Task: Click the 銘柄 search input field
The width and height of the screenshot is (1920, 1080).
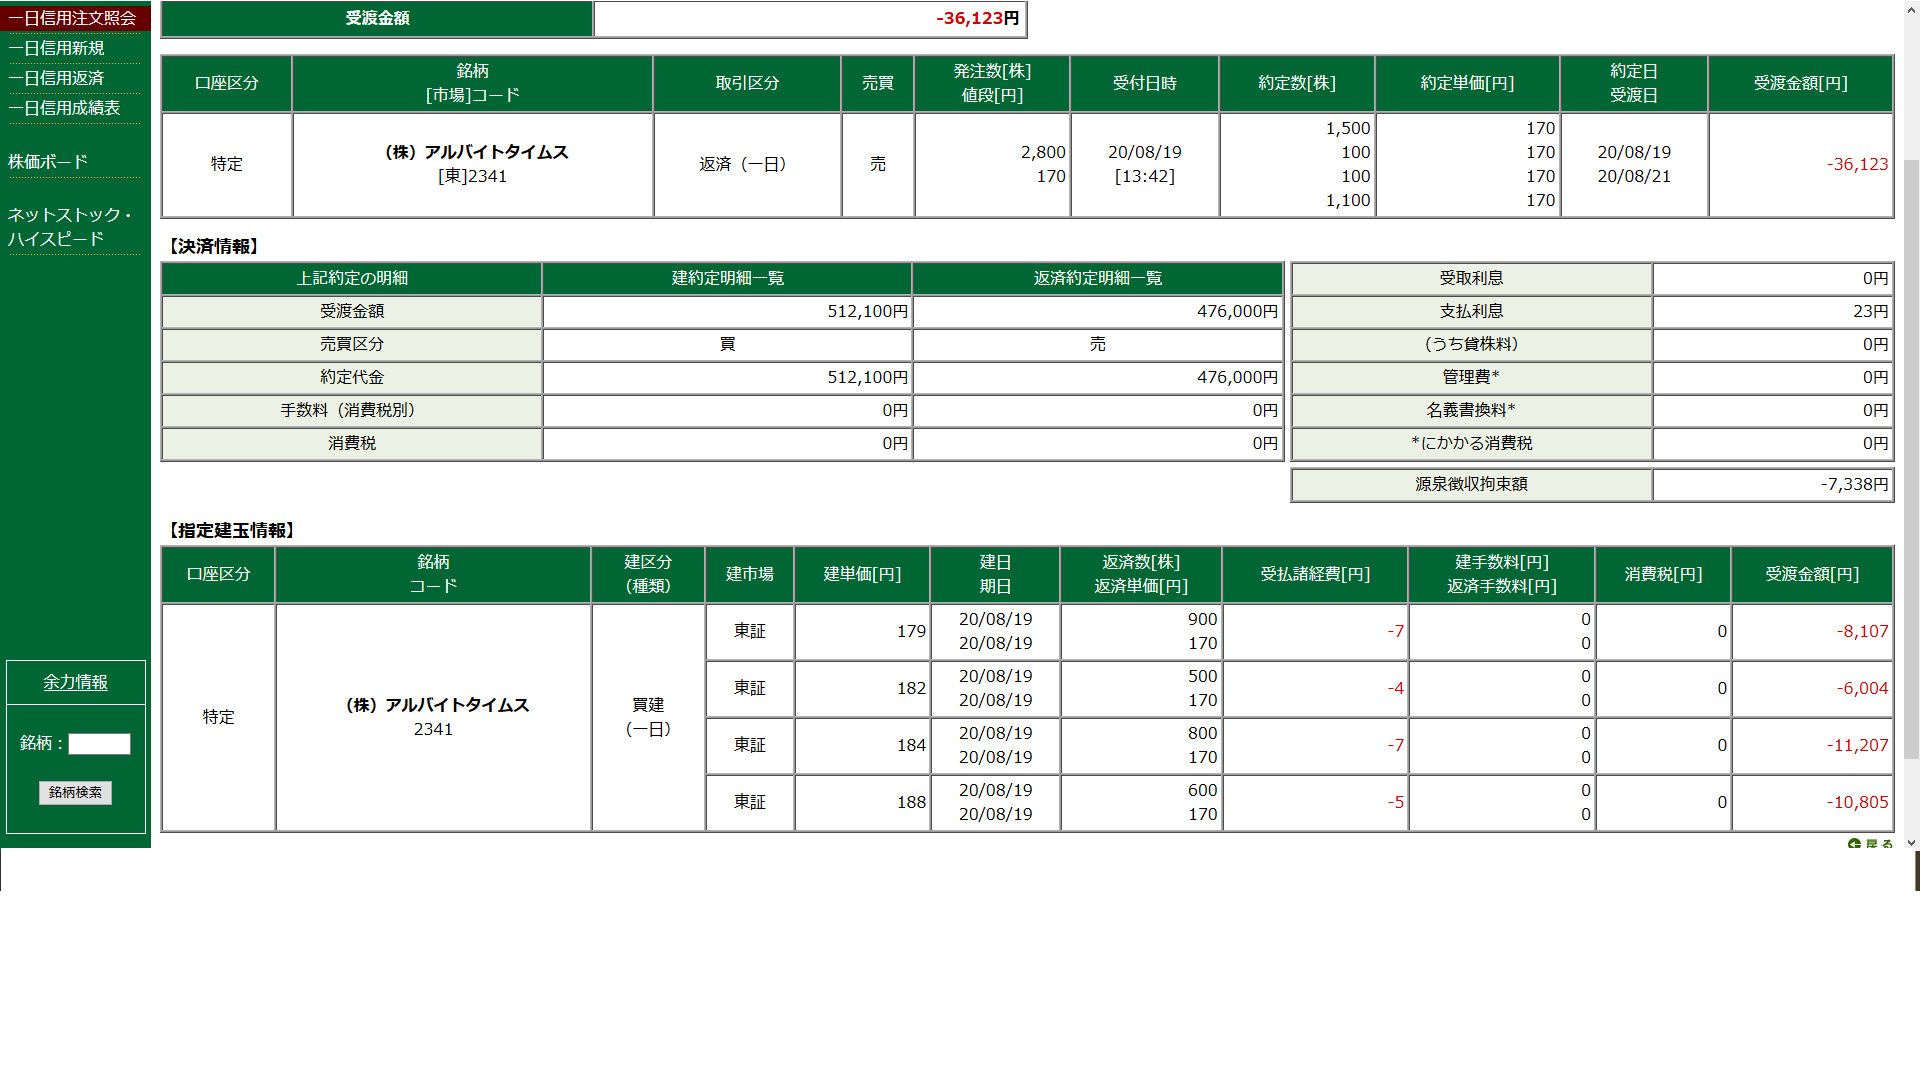Action: 99,744
